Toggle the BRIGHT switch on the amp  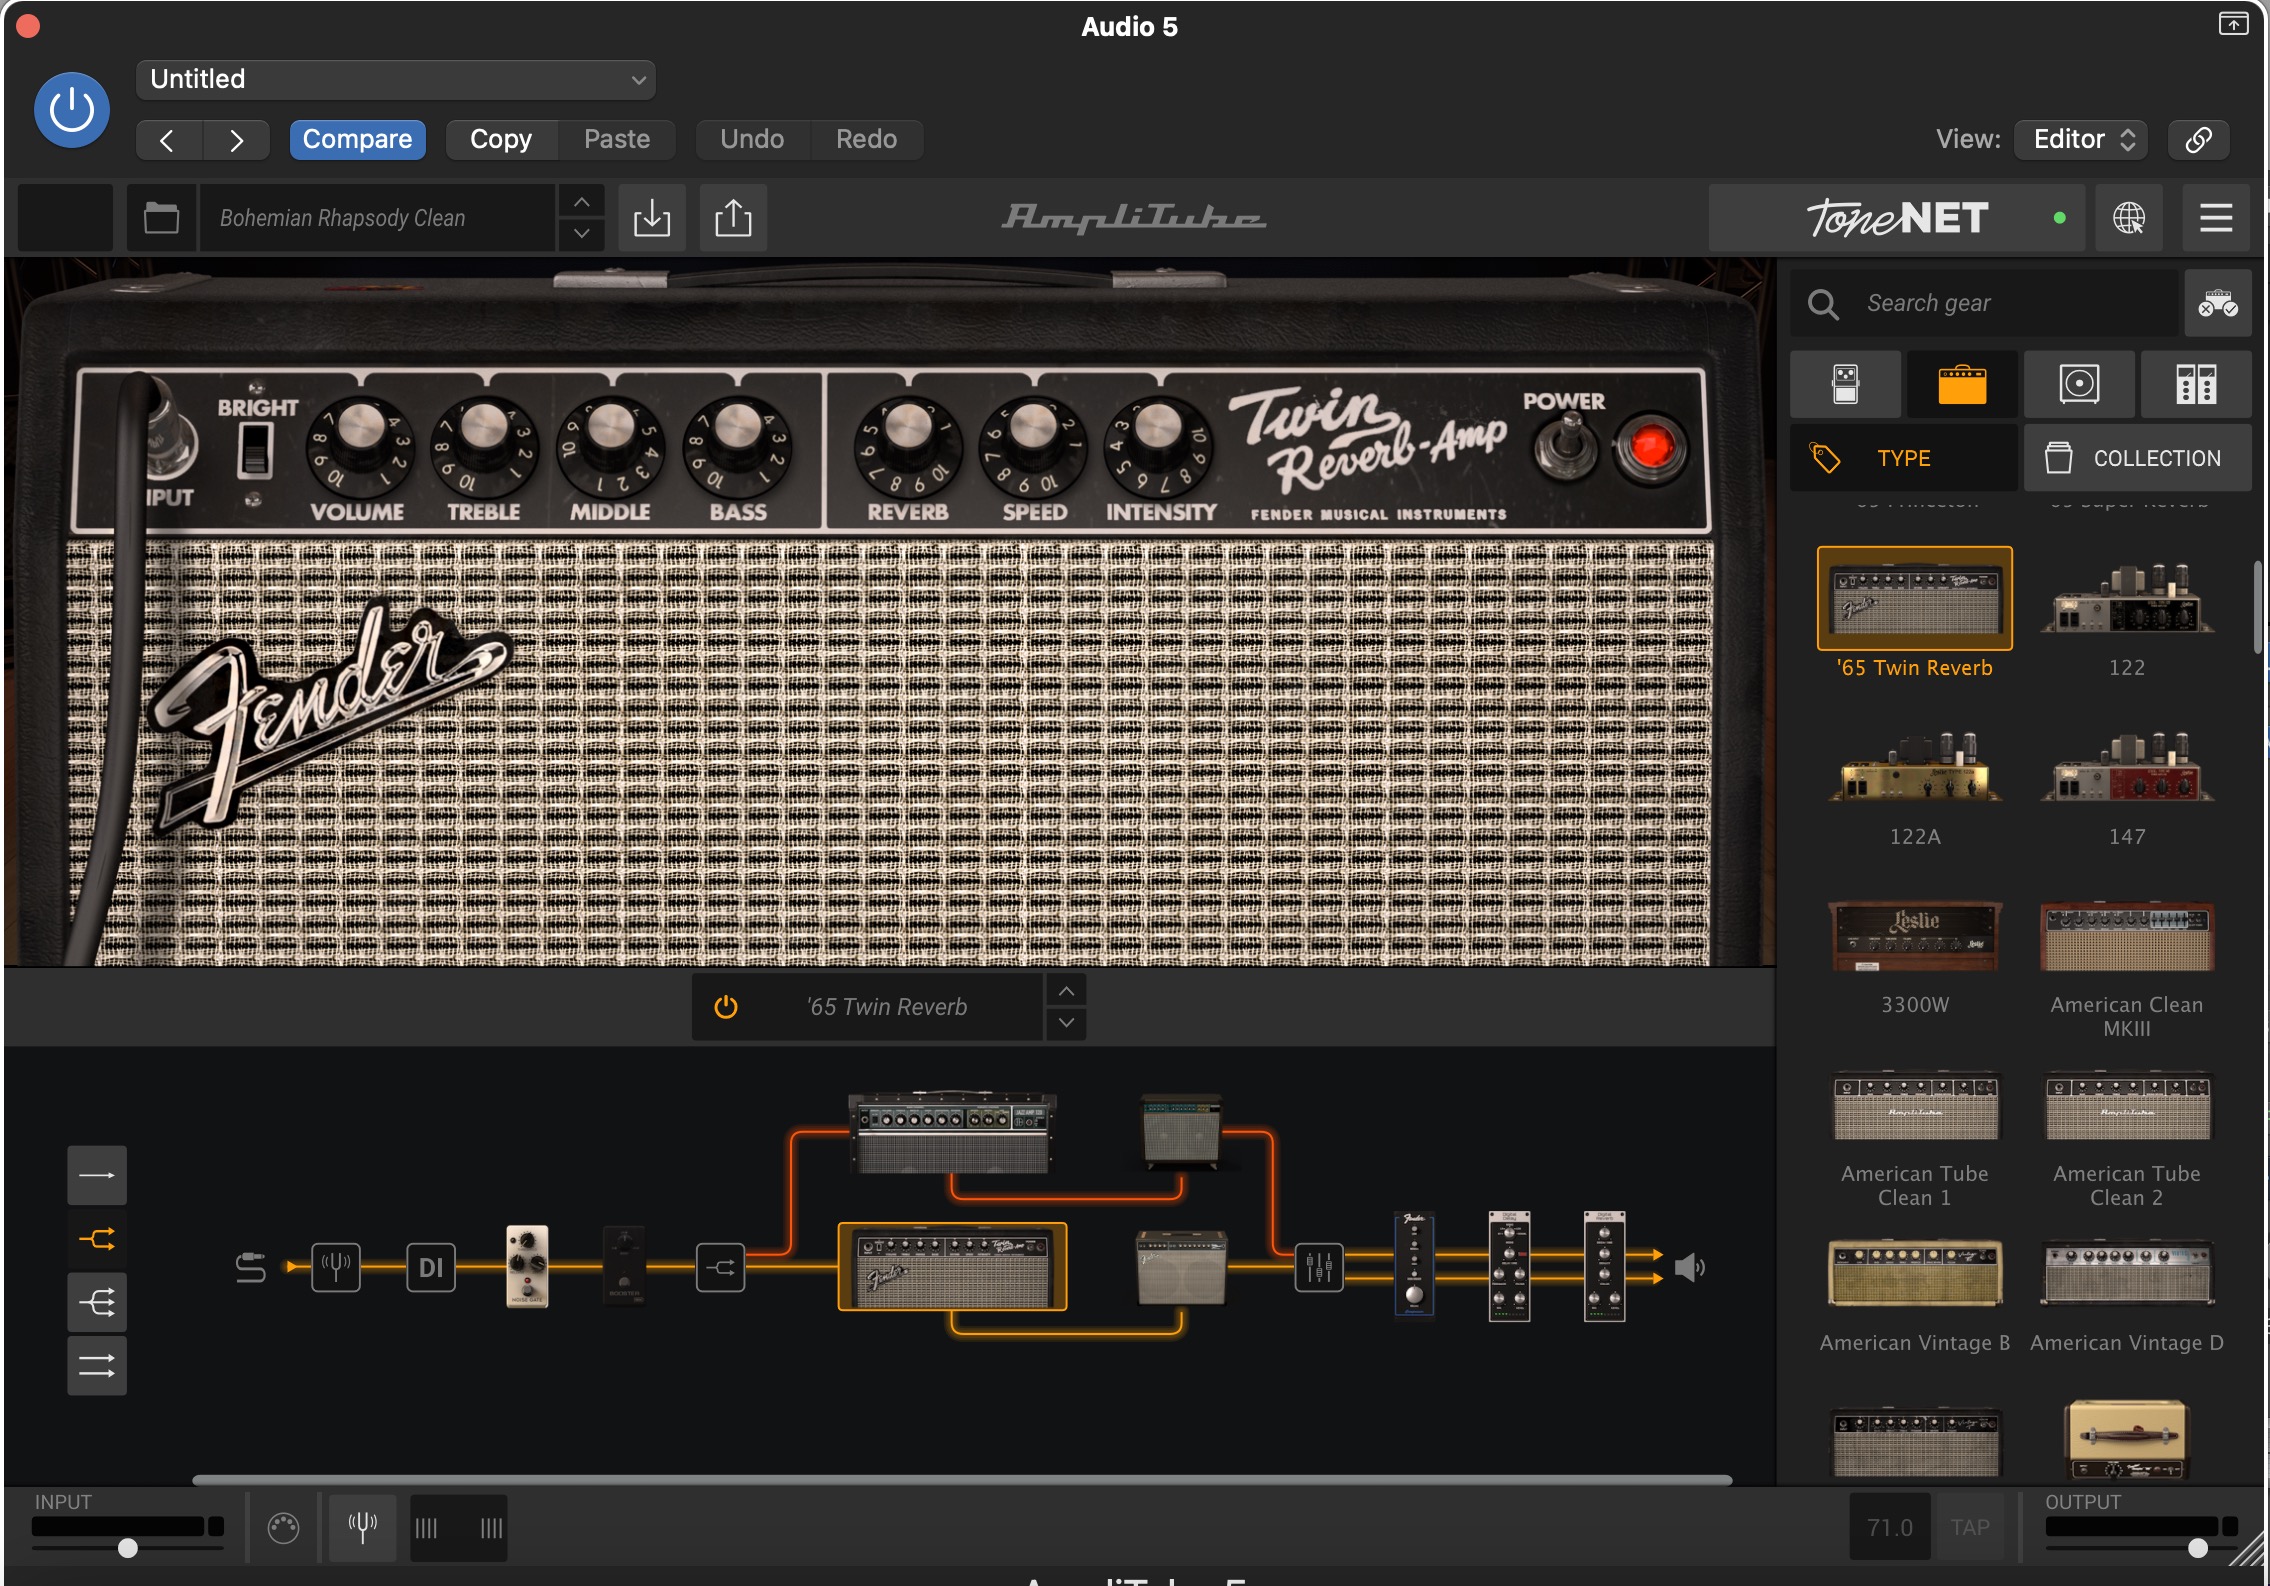pos(255,448)
